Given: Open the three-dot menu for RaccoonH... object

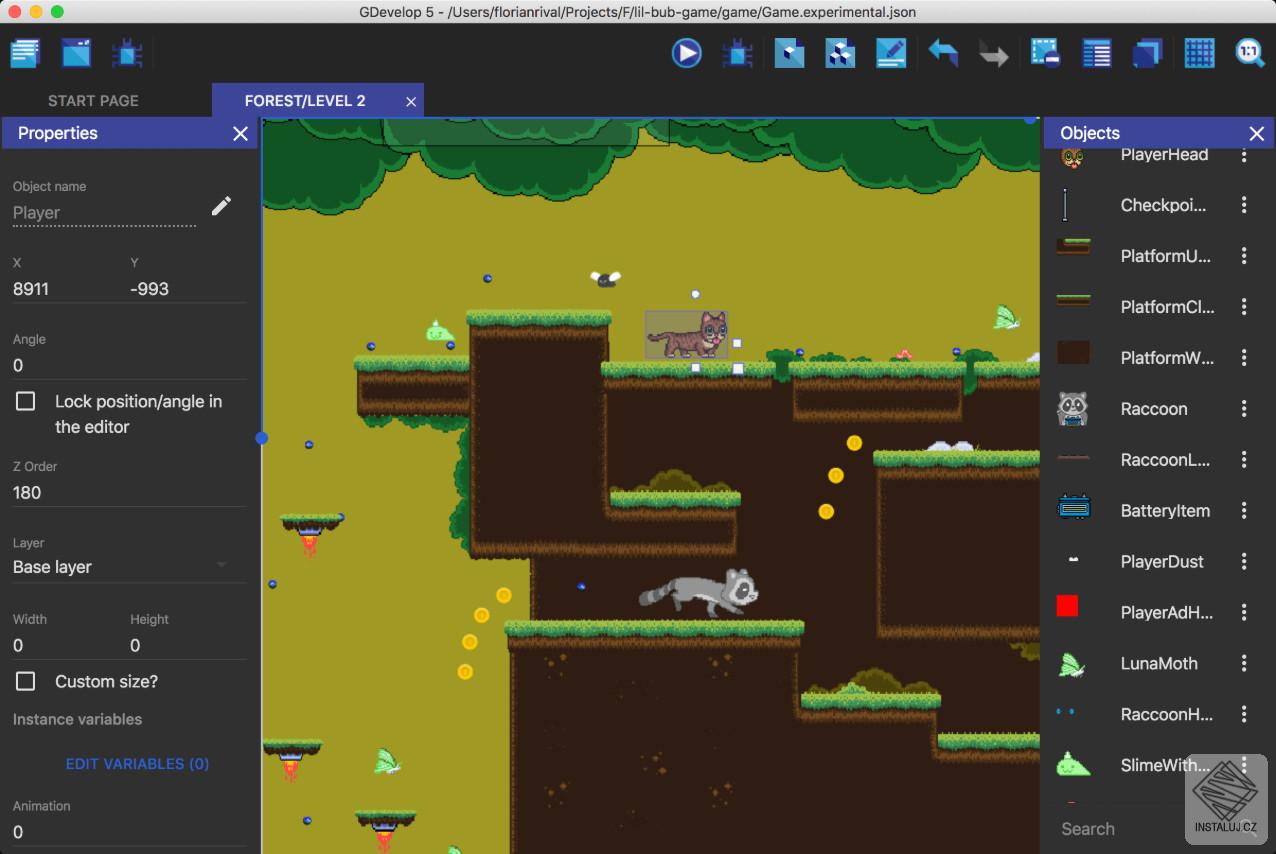Looking at the screenshot, I should coord(1244,714).
